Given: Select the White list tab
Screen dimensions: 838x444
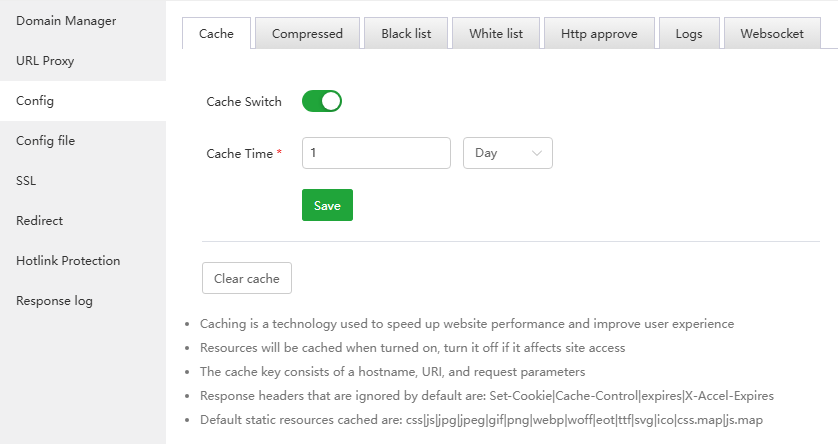Looking at the screenshot, I should (496, 33).
